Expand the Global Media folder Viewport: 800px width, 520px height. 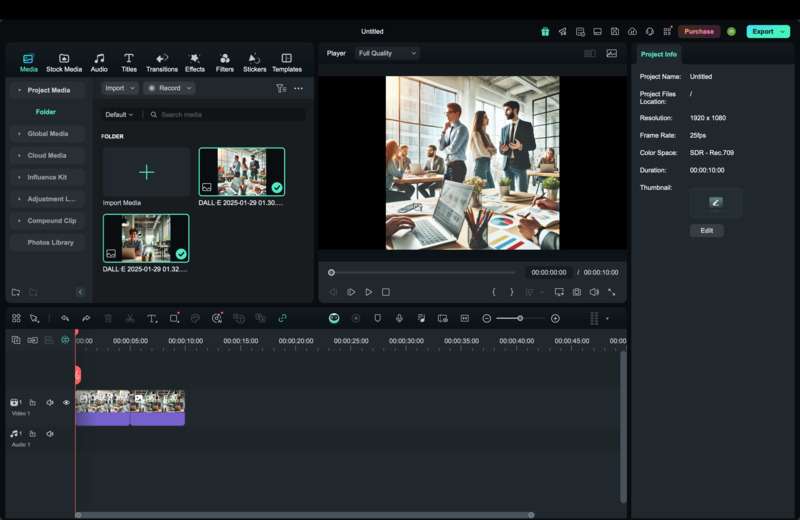pos(47,133)
